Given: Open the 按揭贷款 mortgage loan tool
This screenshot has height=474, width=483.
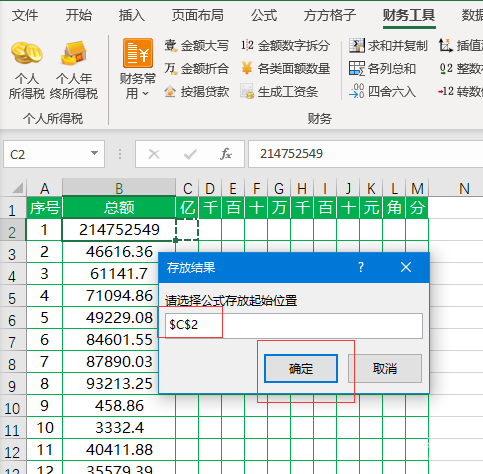Looking at the screenshot, I should [197, 91].
